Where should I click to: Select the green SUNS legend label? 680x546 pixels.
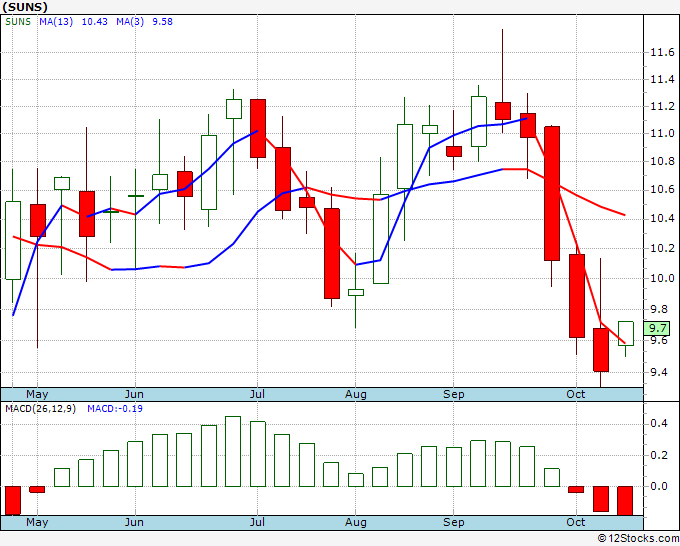pyautogui.click(x=18, y=22)
